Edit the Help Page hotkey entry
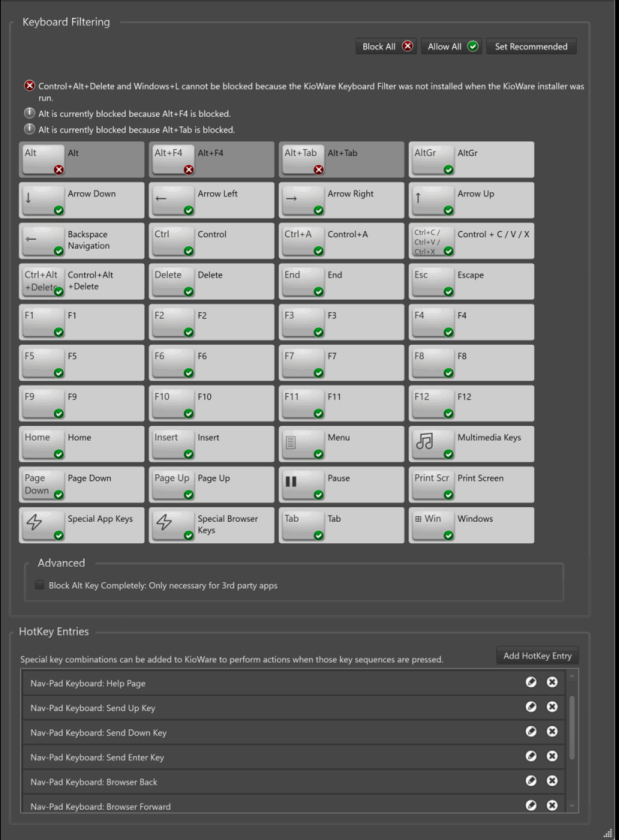Viewport: 619px width, 840px height. click(x=531, y=682)
